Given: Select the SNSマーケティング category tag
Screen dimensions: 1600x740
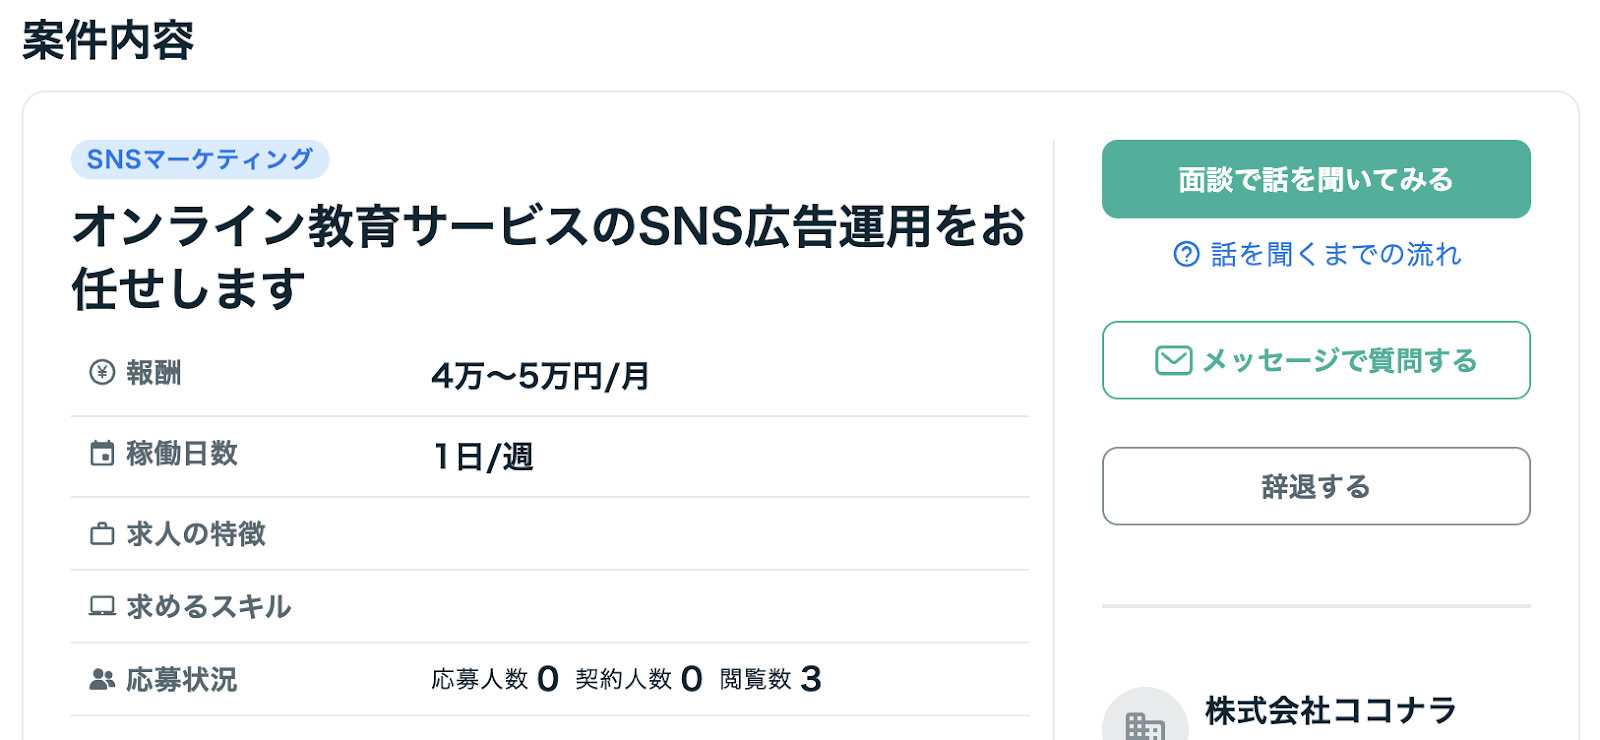Looking at the screenshot, I should (x=200, y=159).
